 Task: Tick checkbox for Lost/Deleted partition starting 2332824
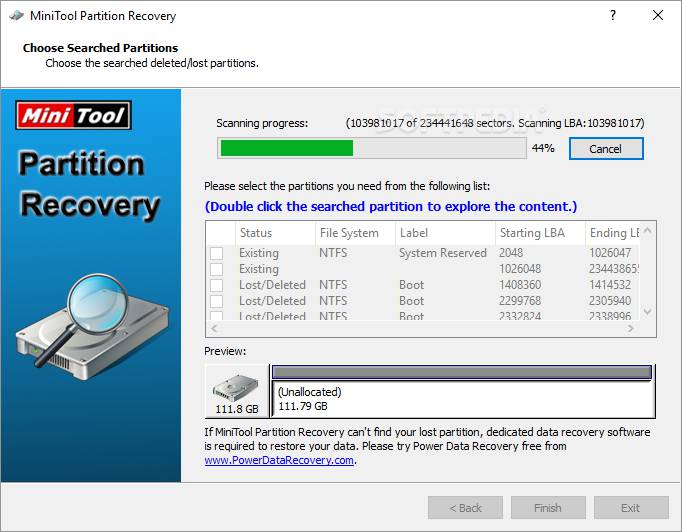click(216, 315)
